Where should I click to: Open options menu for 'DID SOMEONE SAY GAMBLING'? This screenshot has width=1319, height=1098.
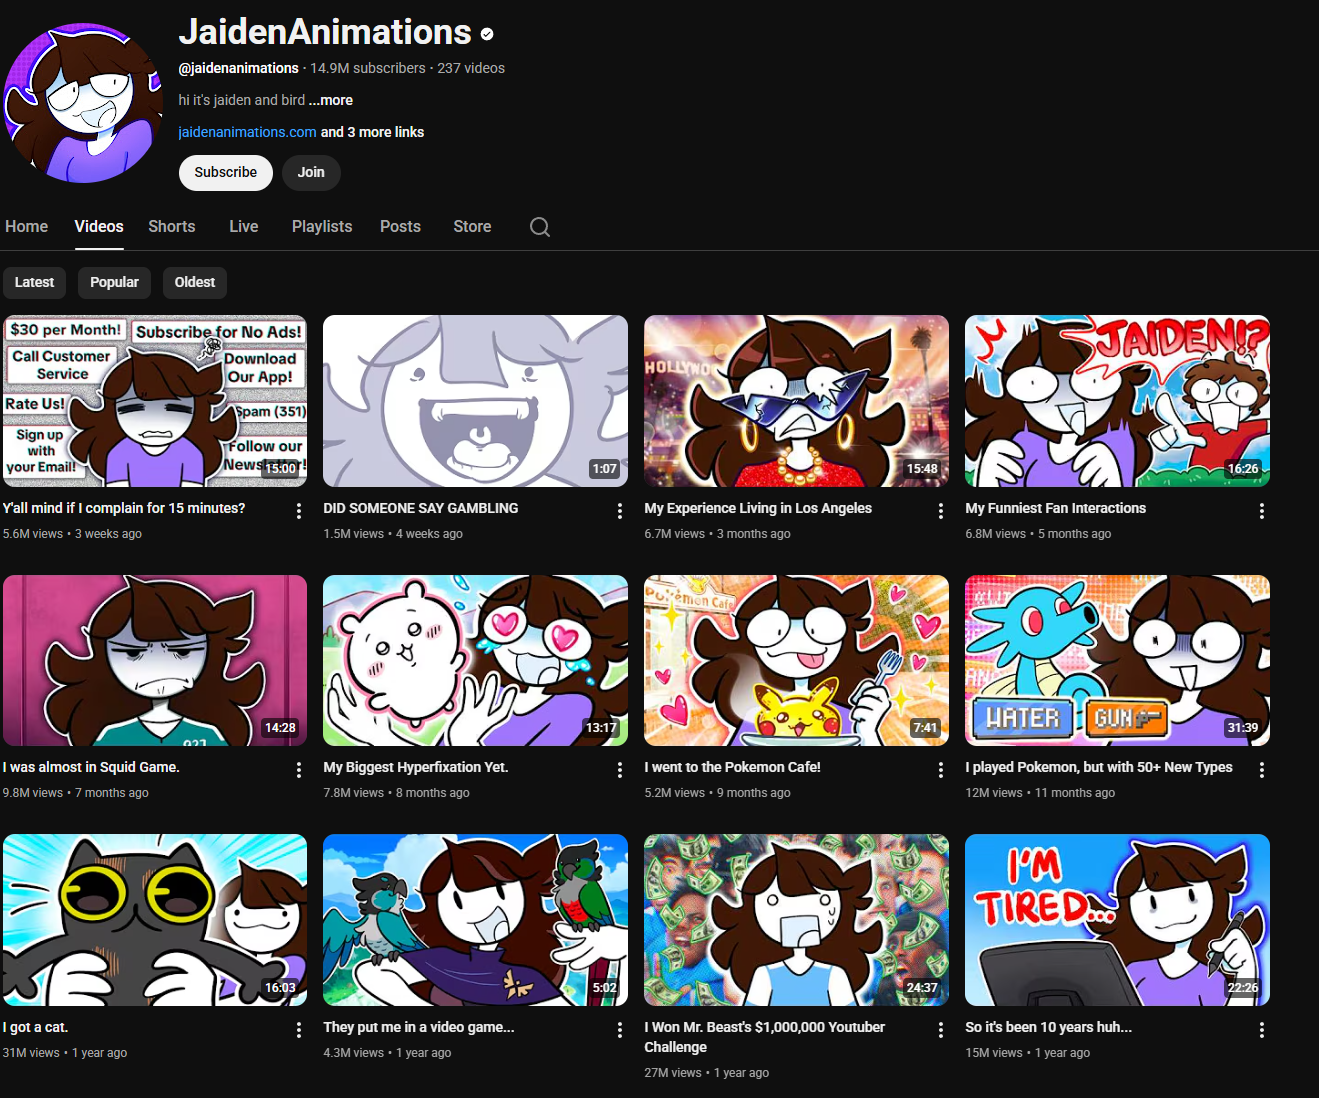tap(620, 511)
